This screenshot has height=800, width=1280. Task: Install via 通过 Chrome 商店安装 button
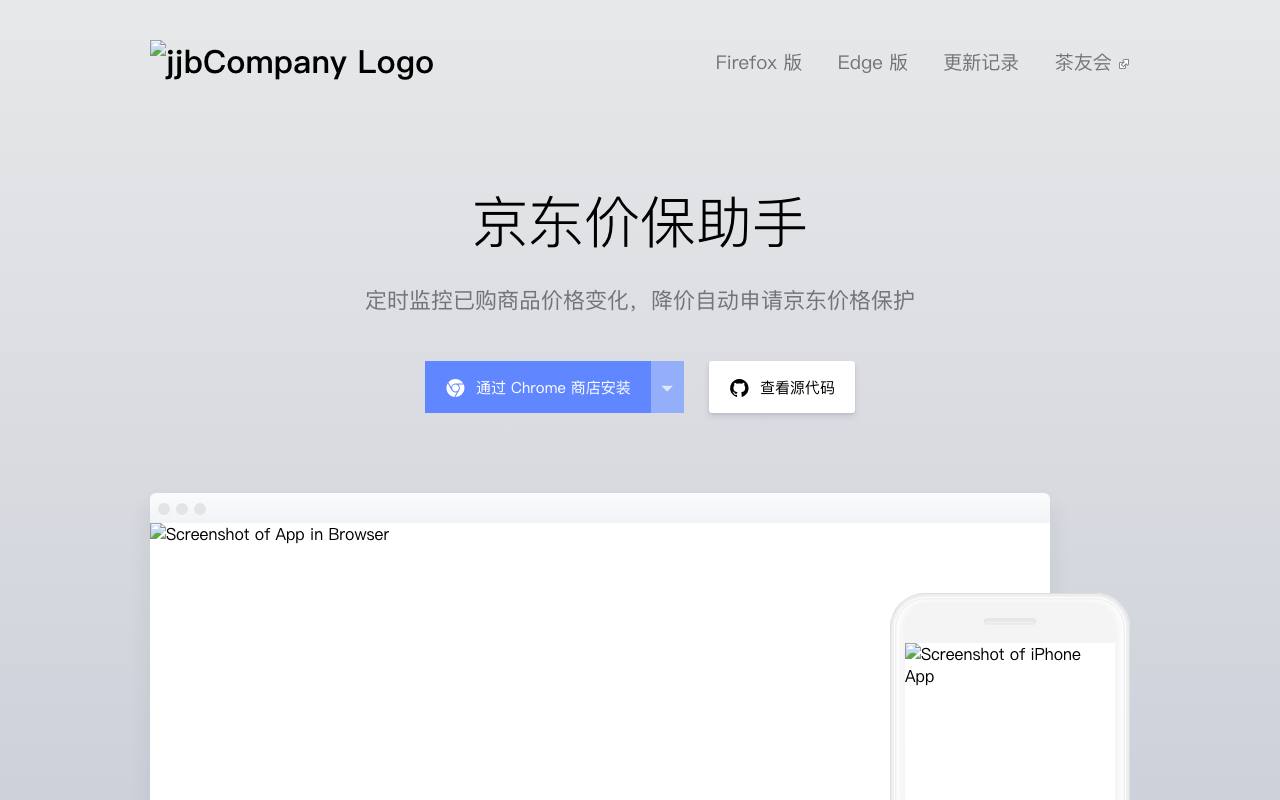(x=538, y=387)
